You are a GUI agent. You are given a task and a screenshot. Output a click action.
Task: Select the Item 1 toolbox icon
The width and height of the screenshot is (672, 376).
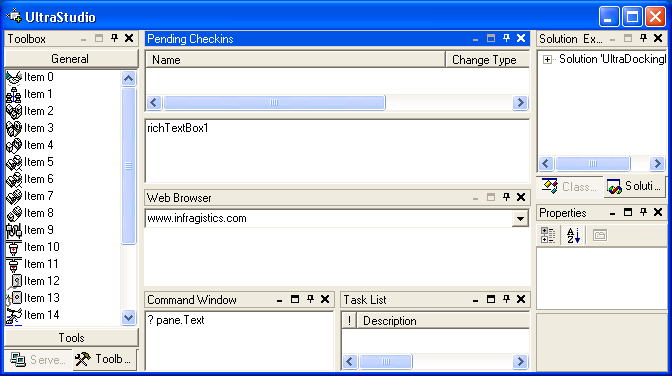point(14,94)
